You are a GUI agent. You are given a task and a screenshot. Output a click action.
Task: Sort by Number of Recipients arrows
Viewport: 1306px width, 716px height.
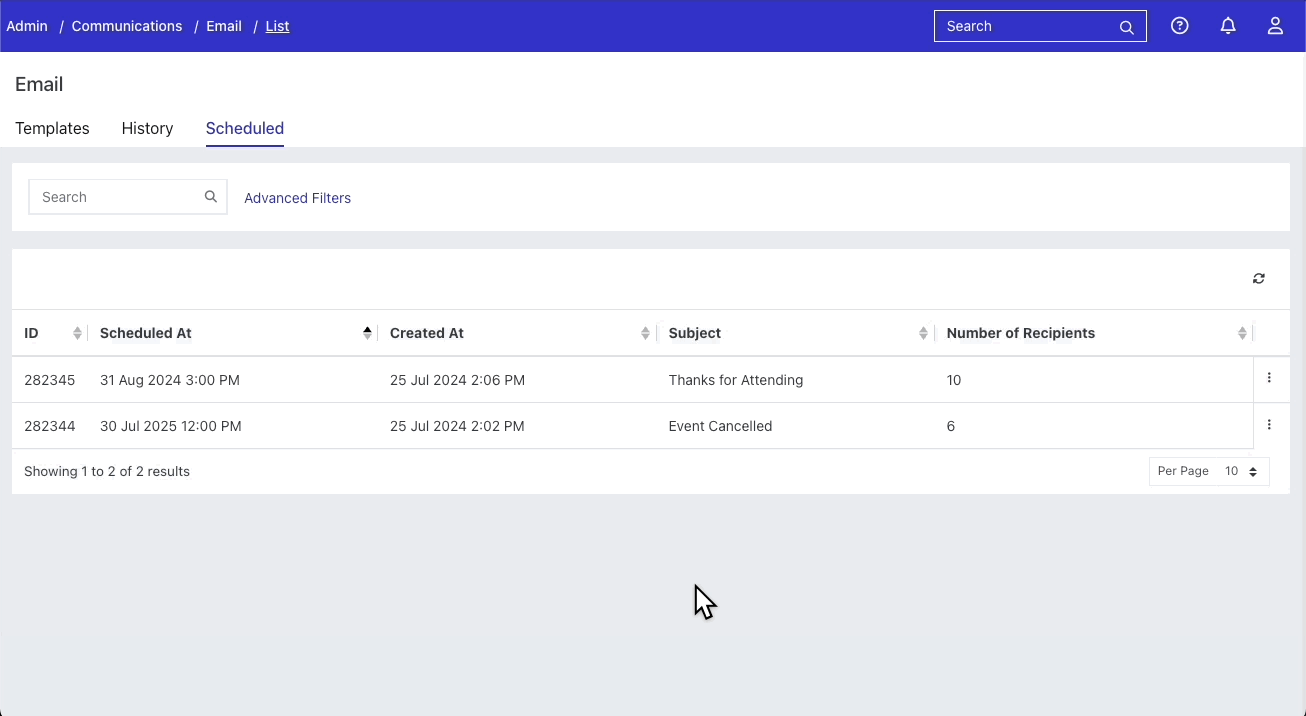point(1242,333)
